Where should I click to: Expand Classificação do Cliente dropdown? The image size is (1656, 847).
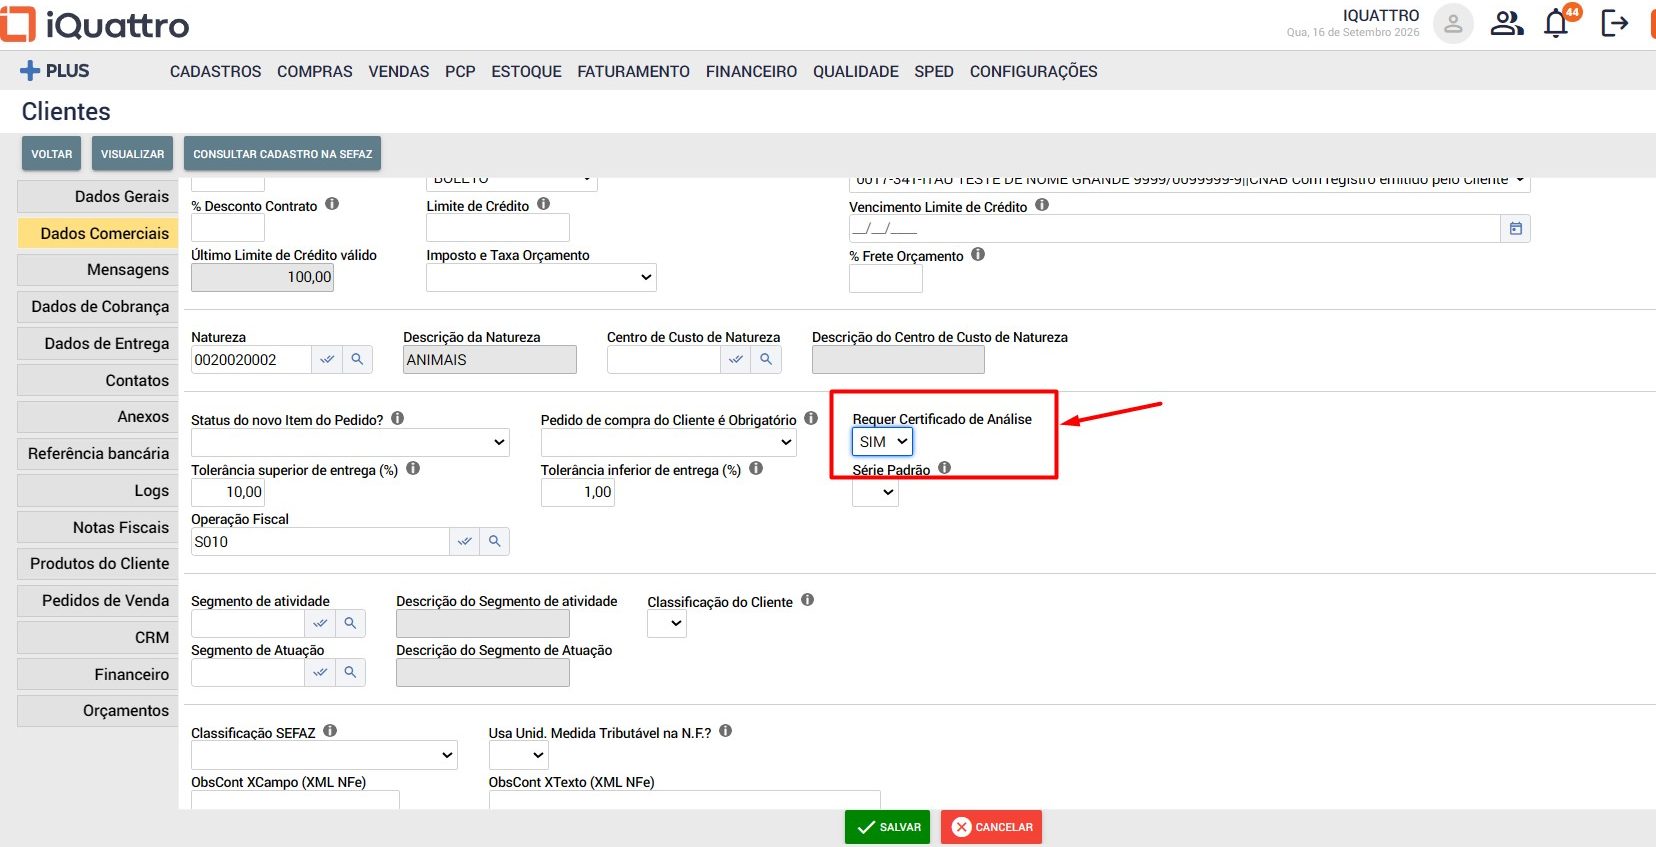point(667,623)
